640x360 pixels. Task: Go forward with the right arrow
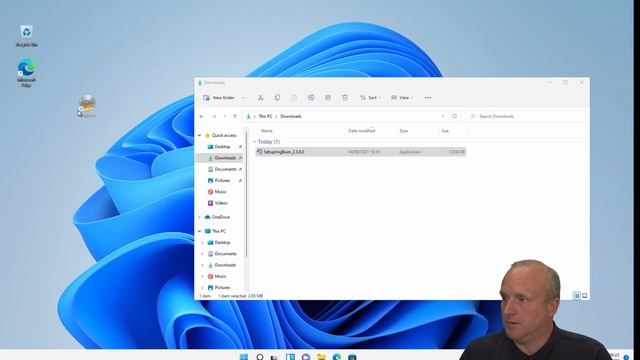[x=214, y=116]
